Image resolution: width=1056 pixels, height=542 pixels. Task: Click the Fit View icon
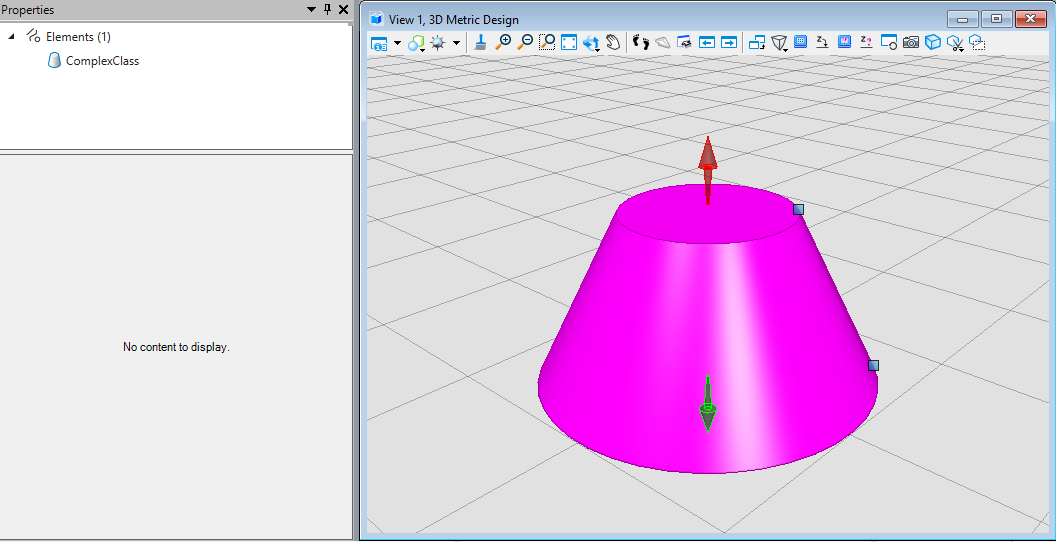coord(569,42)
